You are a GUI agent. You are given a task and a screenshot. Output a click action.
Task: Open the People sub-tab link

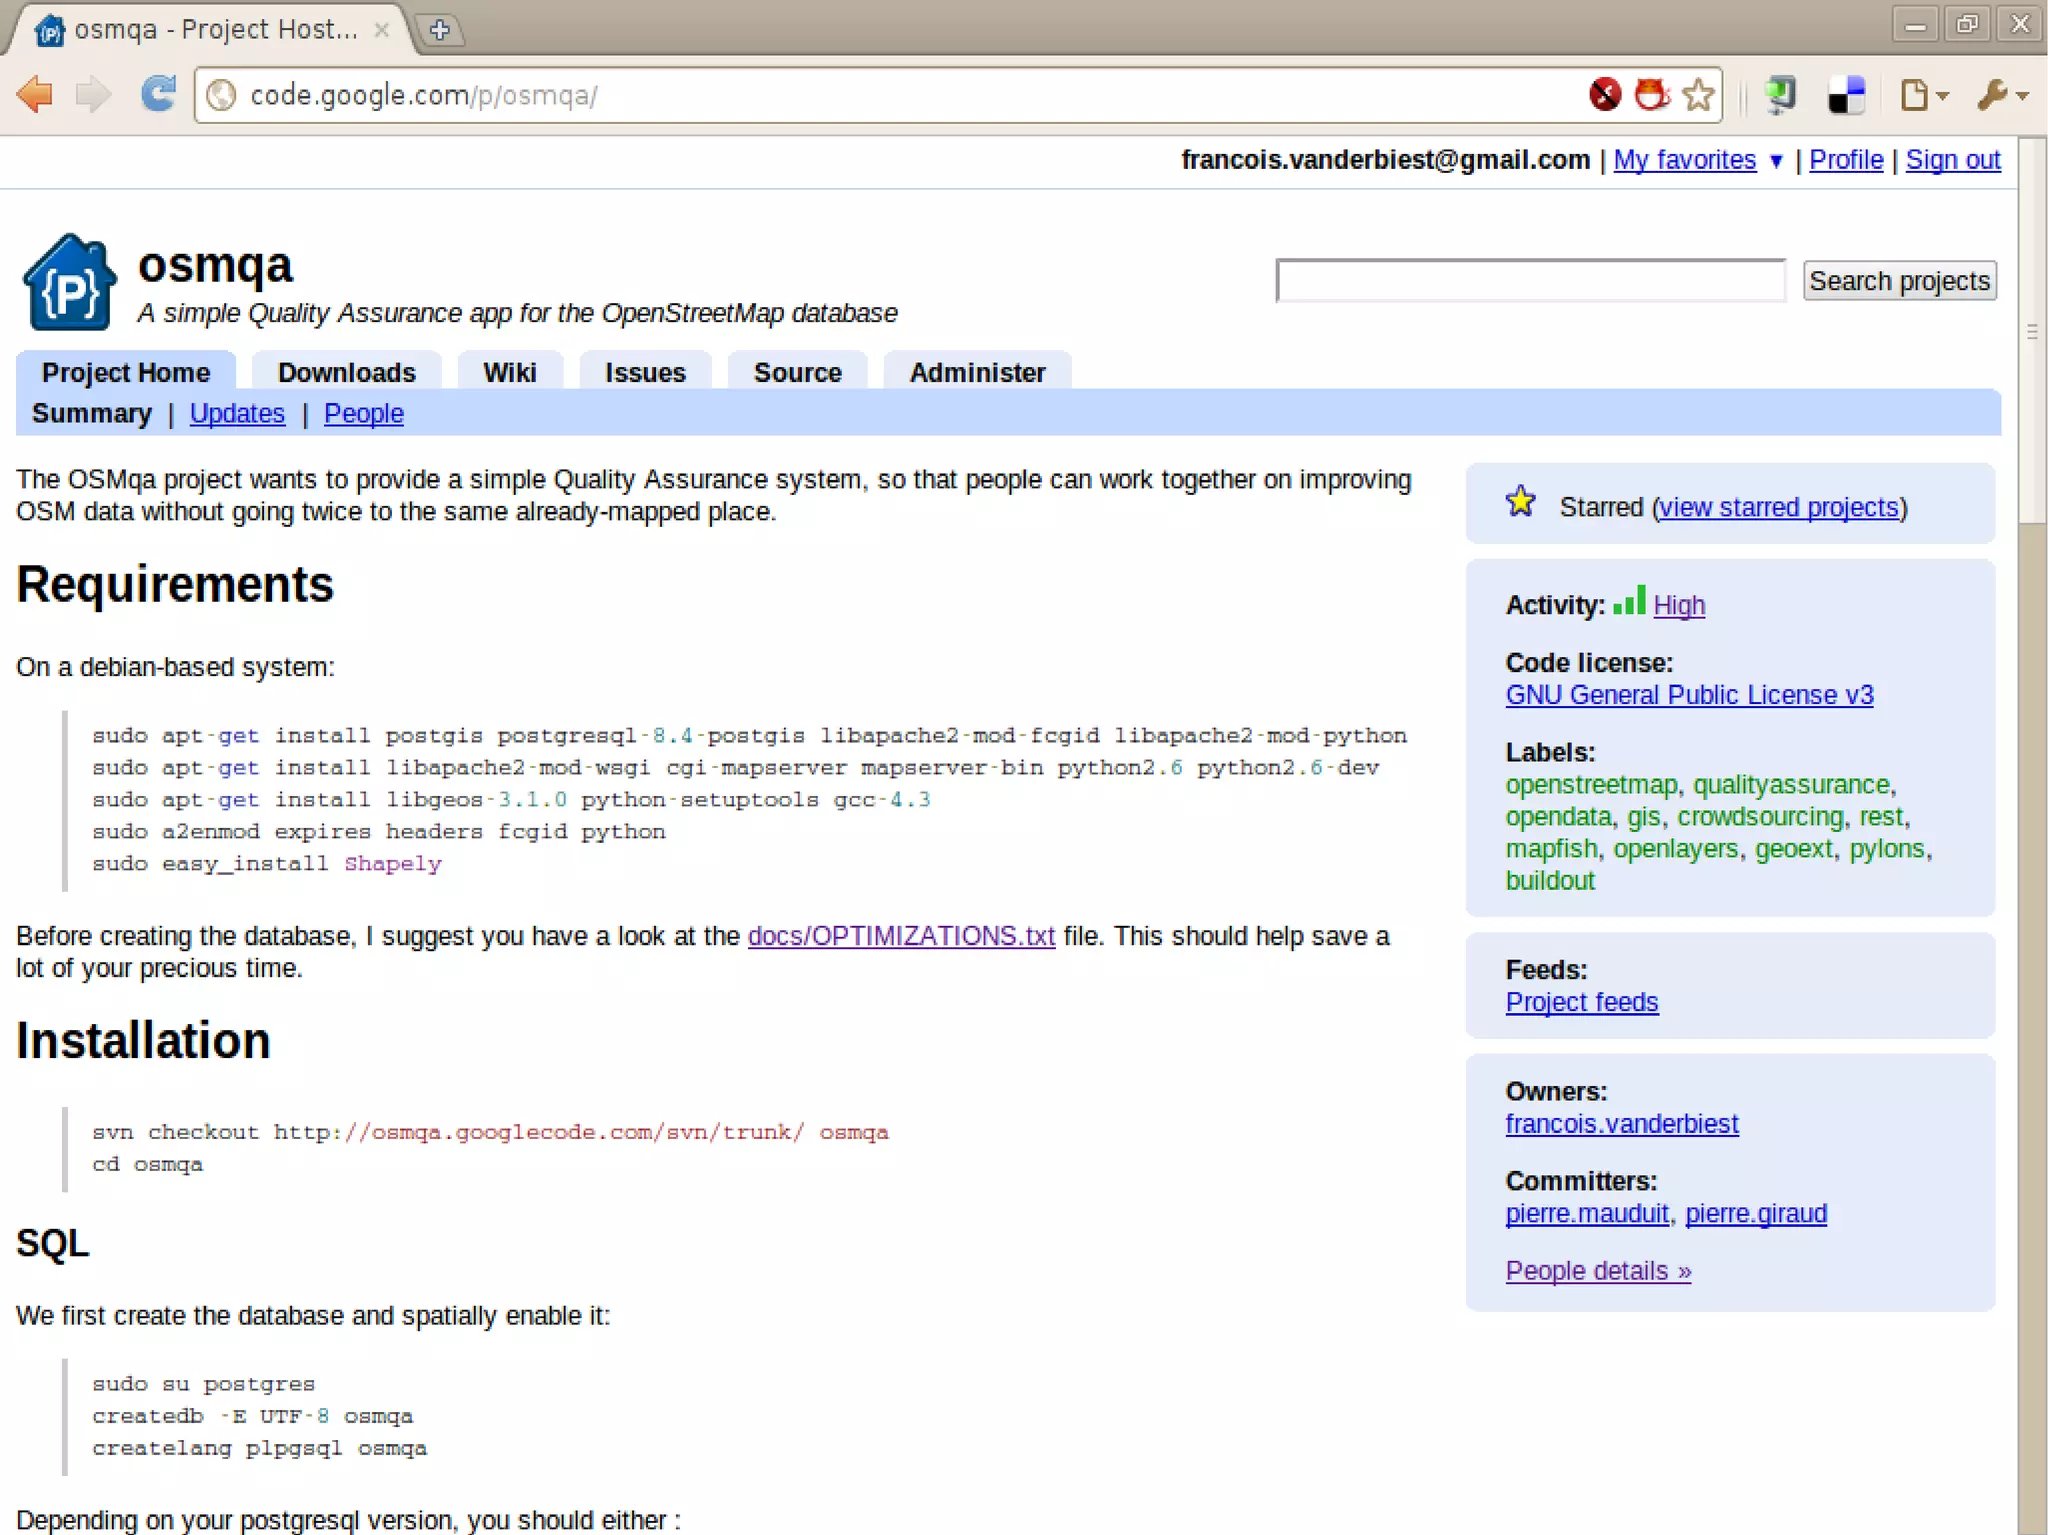(x=364, y=413)
